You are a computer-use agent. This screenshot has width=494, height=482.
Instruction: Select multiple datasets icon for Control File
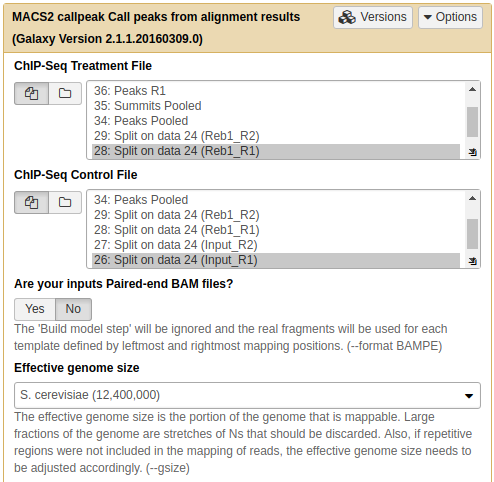[x=31, y=202]
